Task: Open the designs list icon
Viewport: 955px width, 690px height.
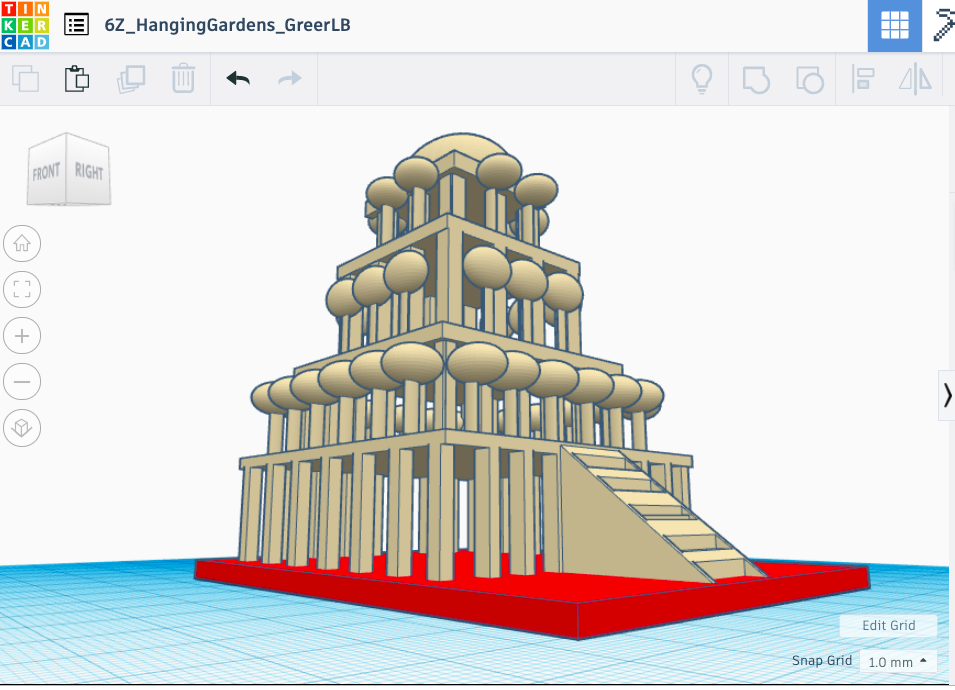Action: pyautogui.click(x=76, y=25)
